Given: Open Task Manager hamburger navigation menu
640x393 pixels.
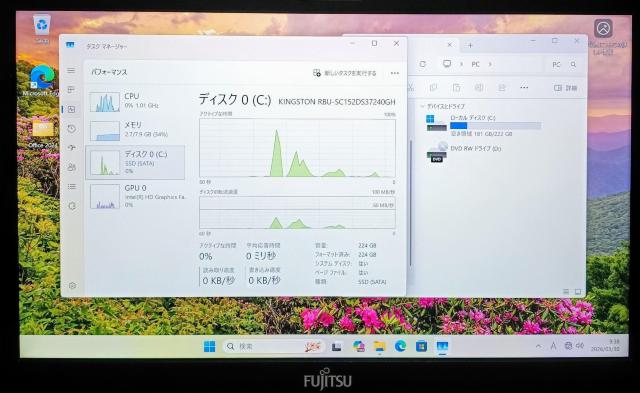Looking at the screenshot, I should click(71, 71).
